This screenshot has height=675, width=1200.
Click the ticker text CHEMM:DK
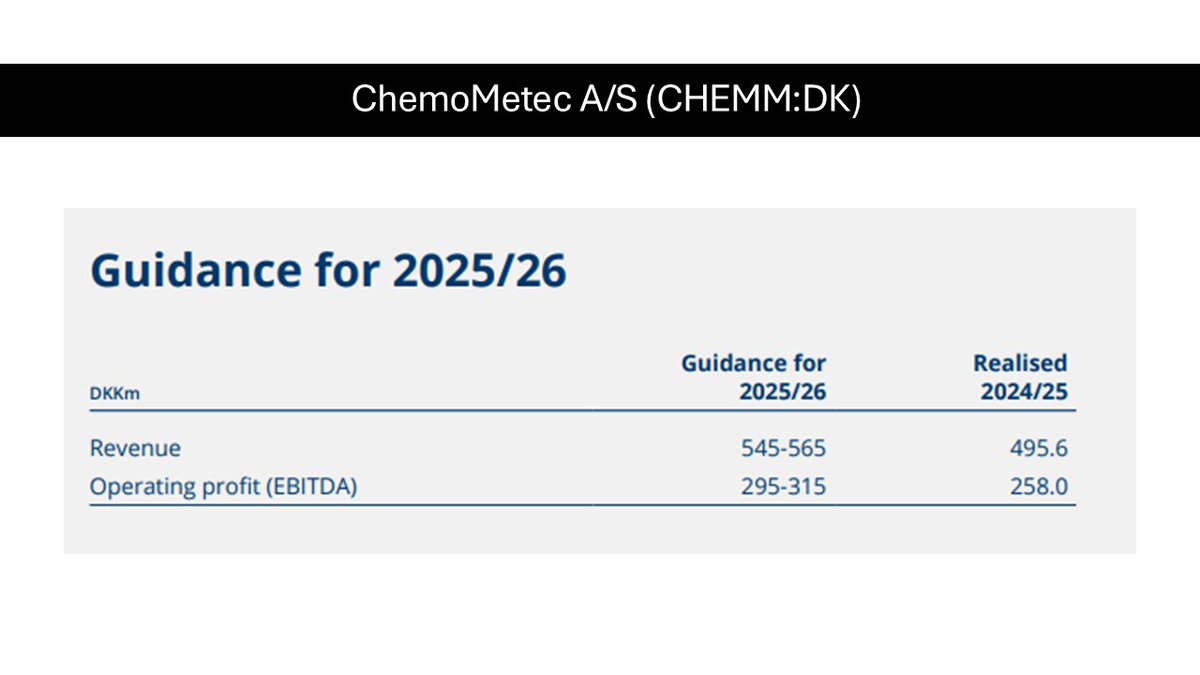748,100
